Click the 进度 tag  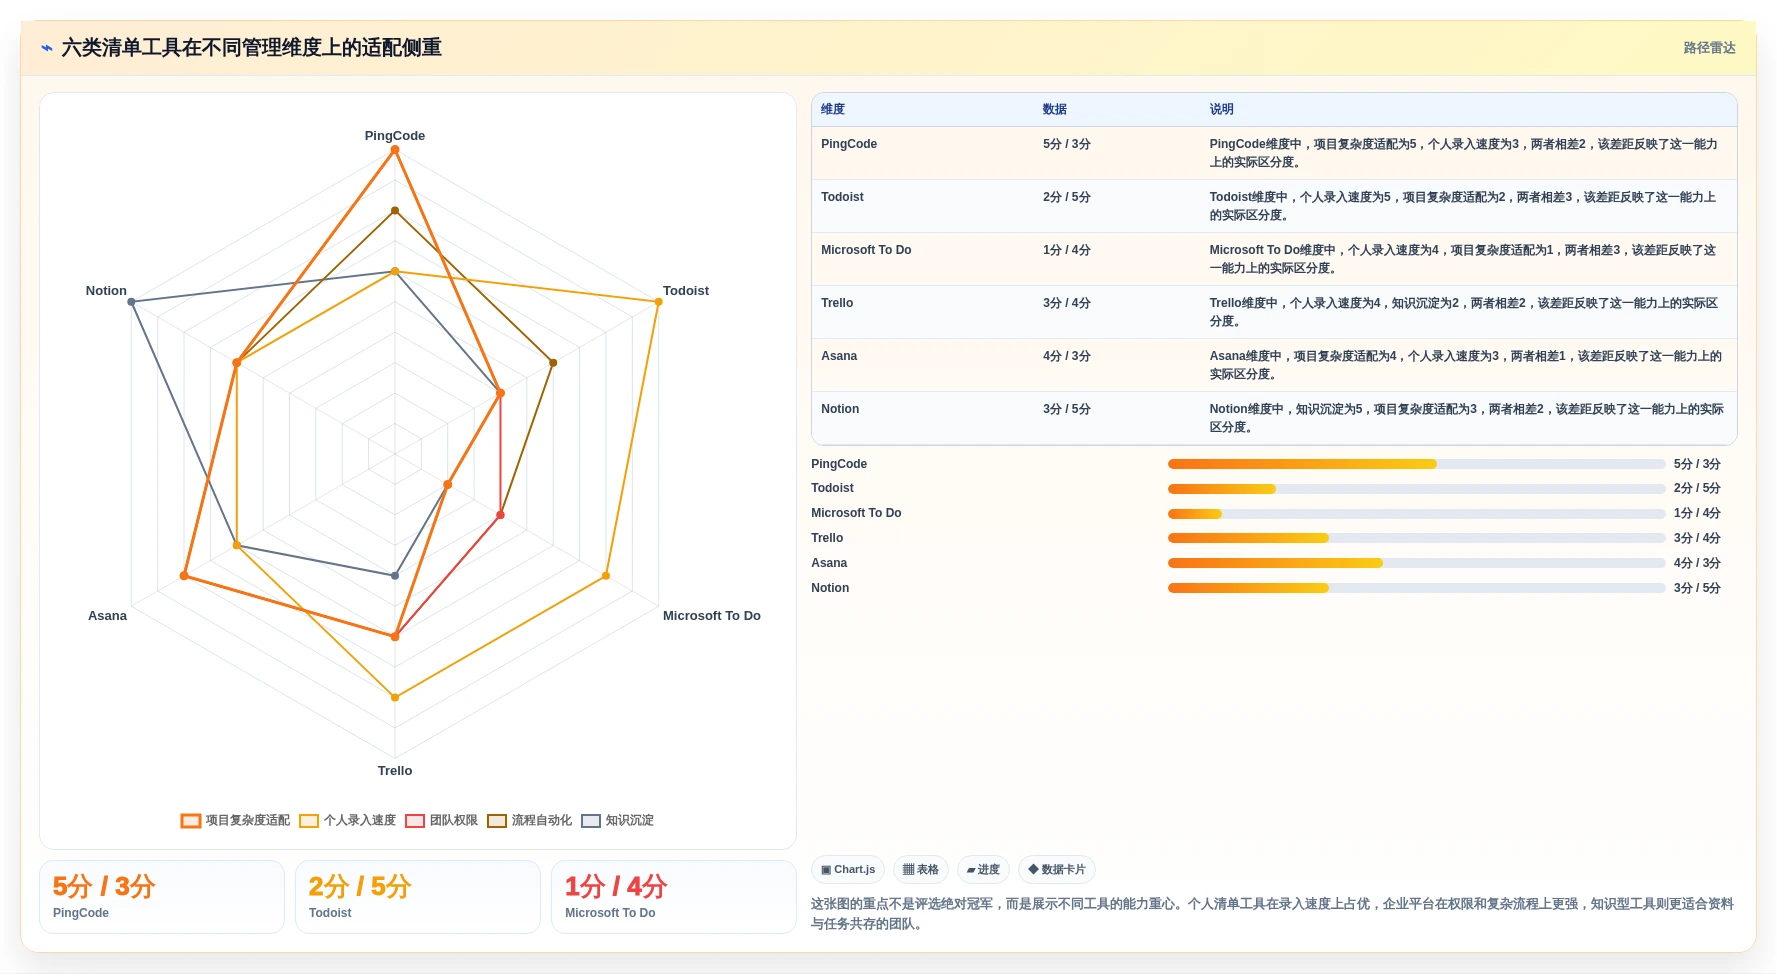pyautogui.click(x=983, y=869)
